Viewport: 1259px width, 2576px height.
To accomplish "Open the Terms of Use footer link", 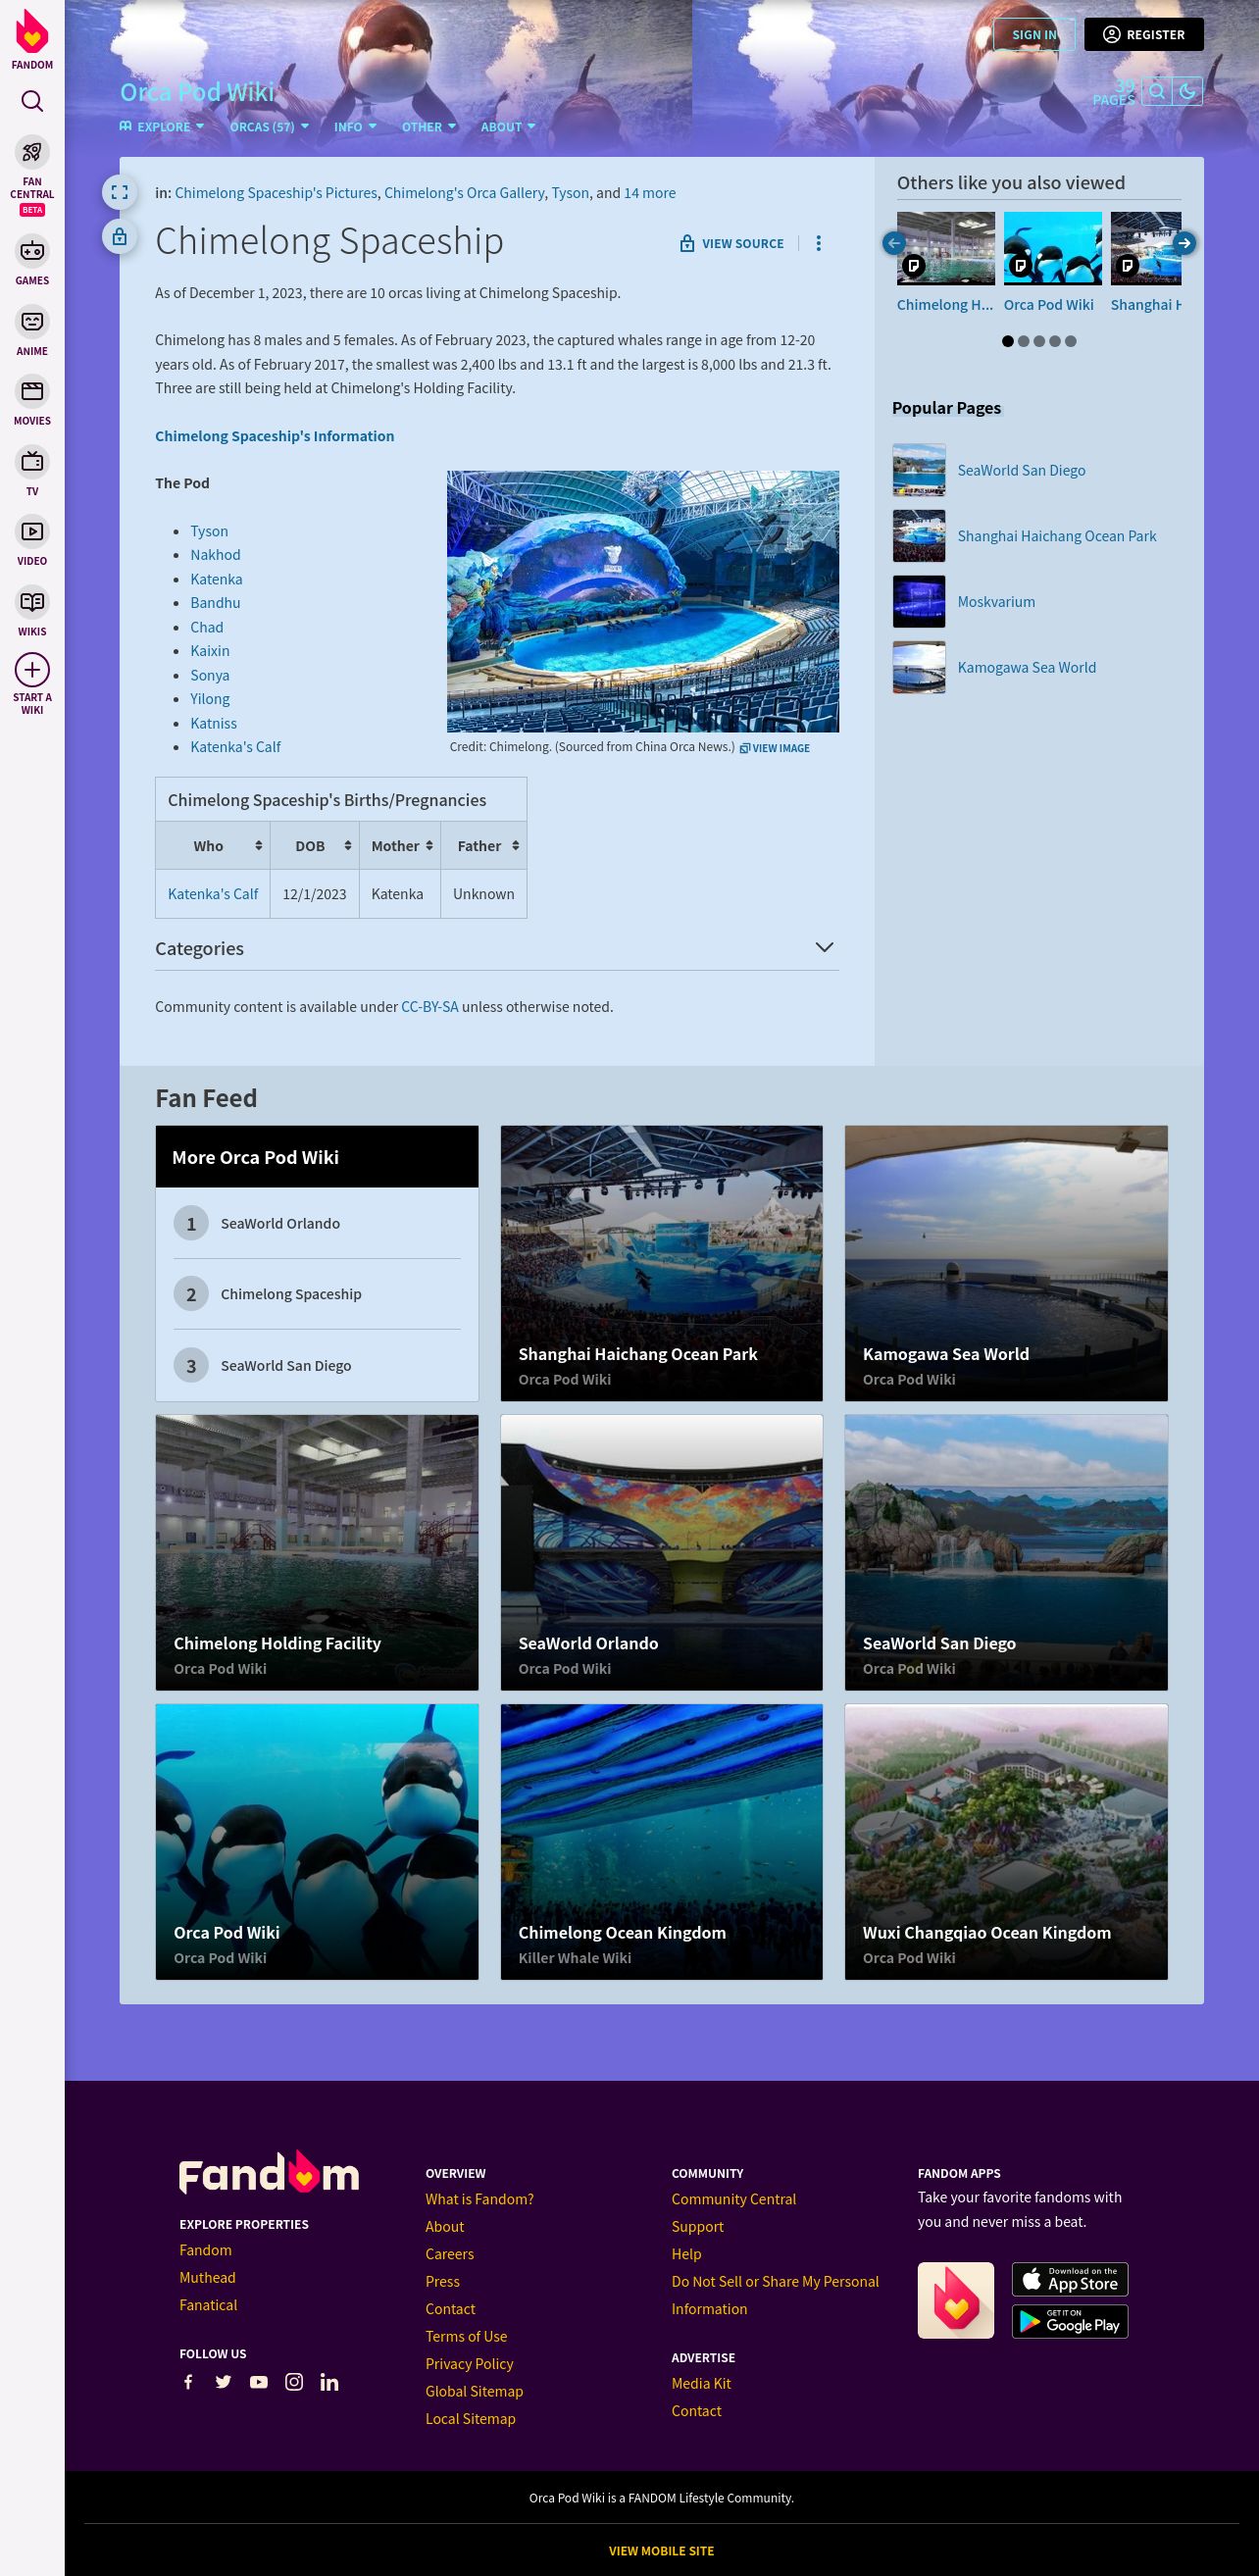I will coord(466,2336).
